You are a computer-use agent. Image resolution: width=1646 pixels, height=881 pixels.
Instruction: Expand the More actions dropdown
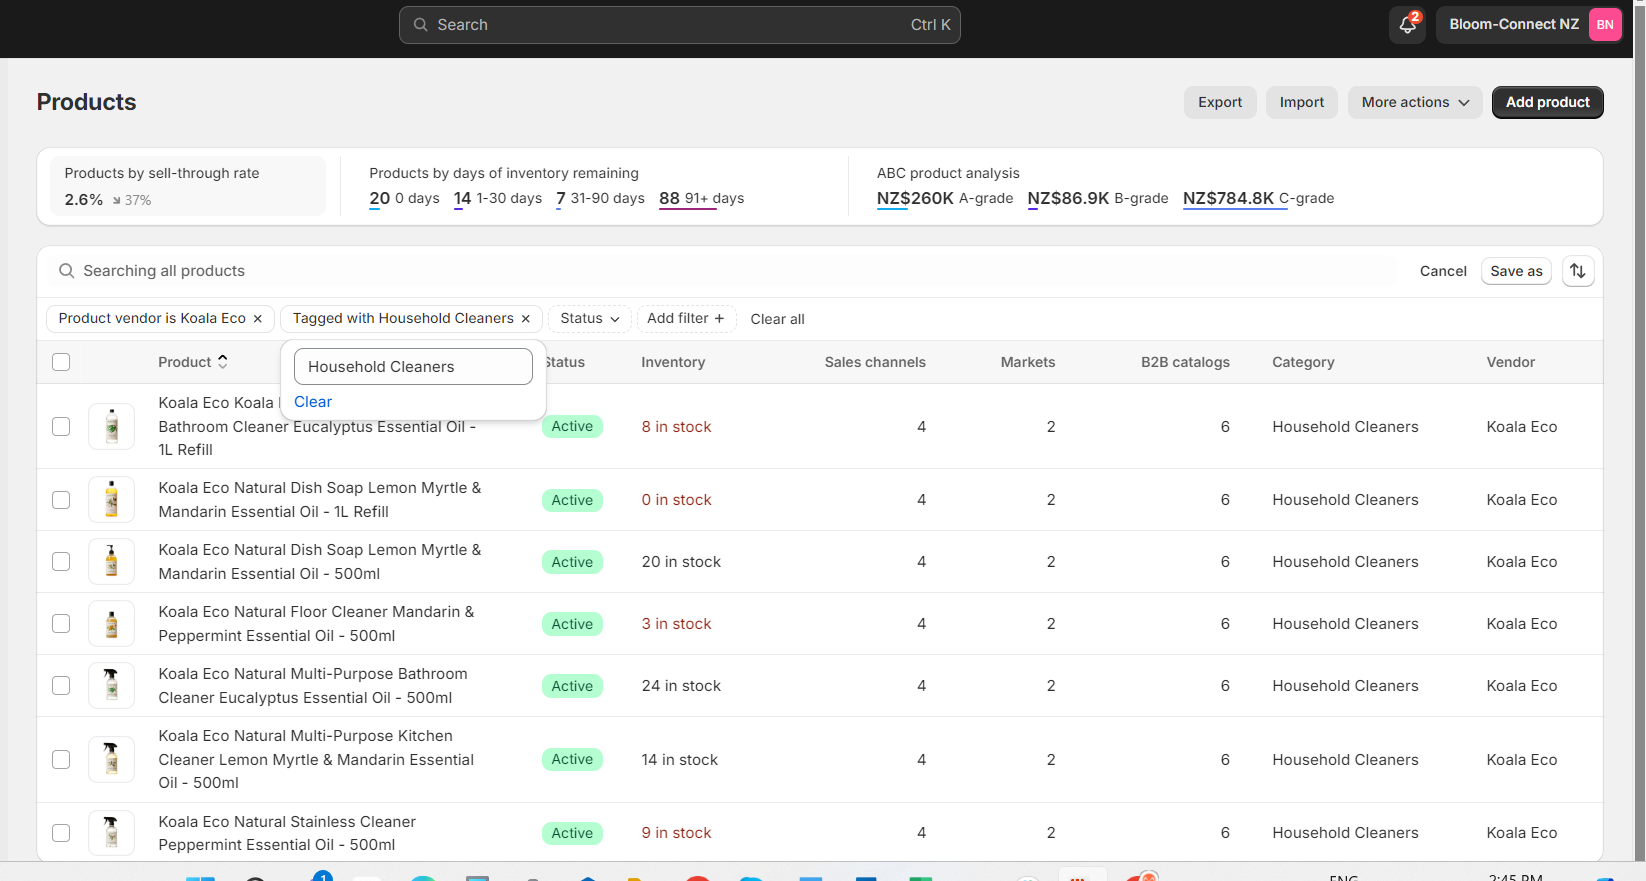pyautogui.click(x=1415, y=102)
